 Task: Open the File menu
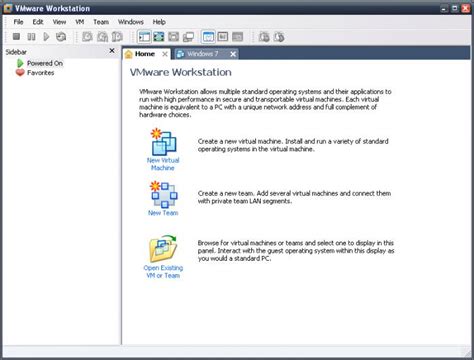[x=18, y=22]
